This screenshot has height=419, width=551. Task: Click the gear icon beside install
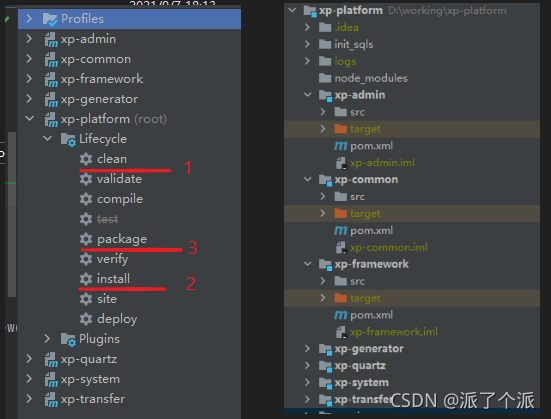pos(86,279)
